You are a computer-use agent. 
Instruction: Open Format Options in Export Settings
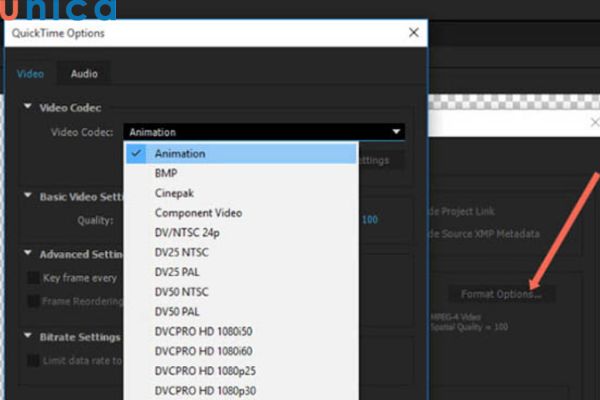(x=501, y=294)
